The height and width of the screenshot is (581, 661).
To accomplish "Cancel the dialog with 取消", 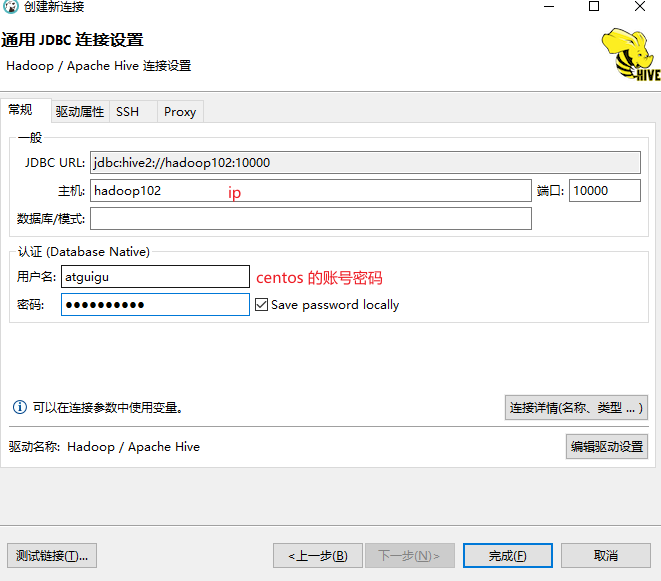I will pos(605,556).
